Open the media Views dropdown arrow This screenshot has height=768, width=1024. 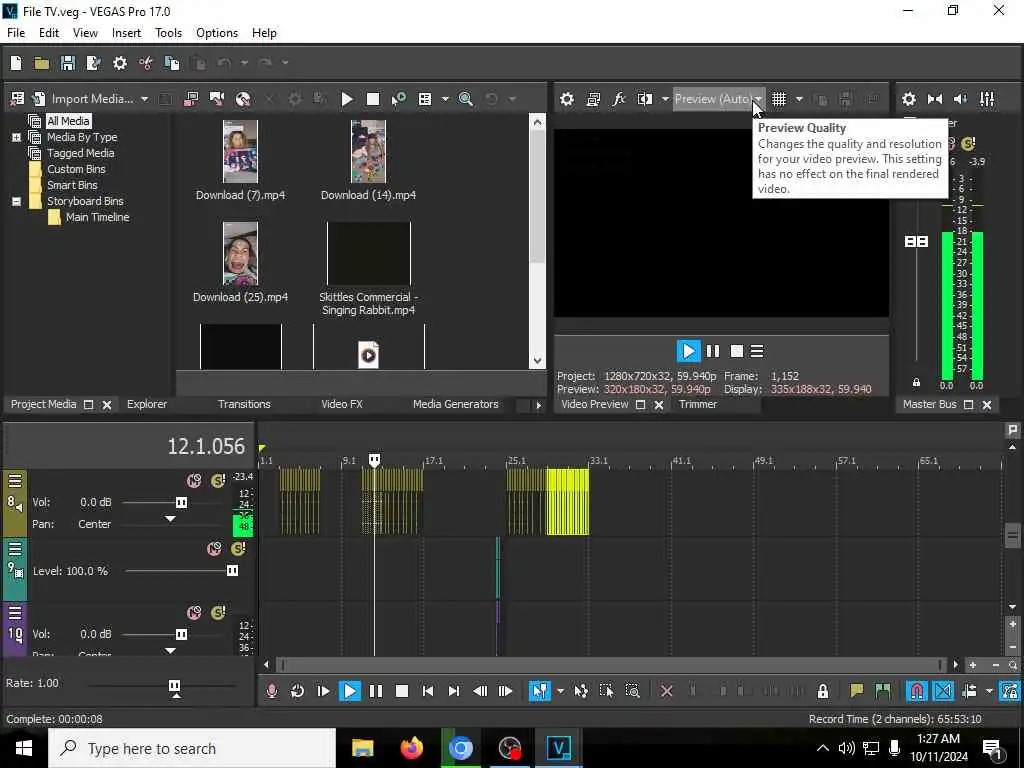click(x=445, y=99)
